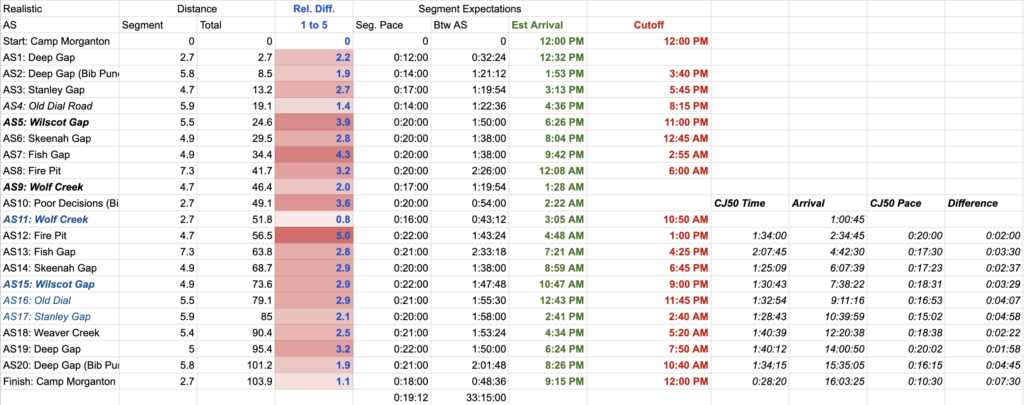Screen dimensions: 1024x405
Task: Select the red 'Cutoff' header cell
Action: pyautogui.click(x=649, y=25)
